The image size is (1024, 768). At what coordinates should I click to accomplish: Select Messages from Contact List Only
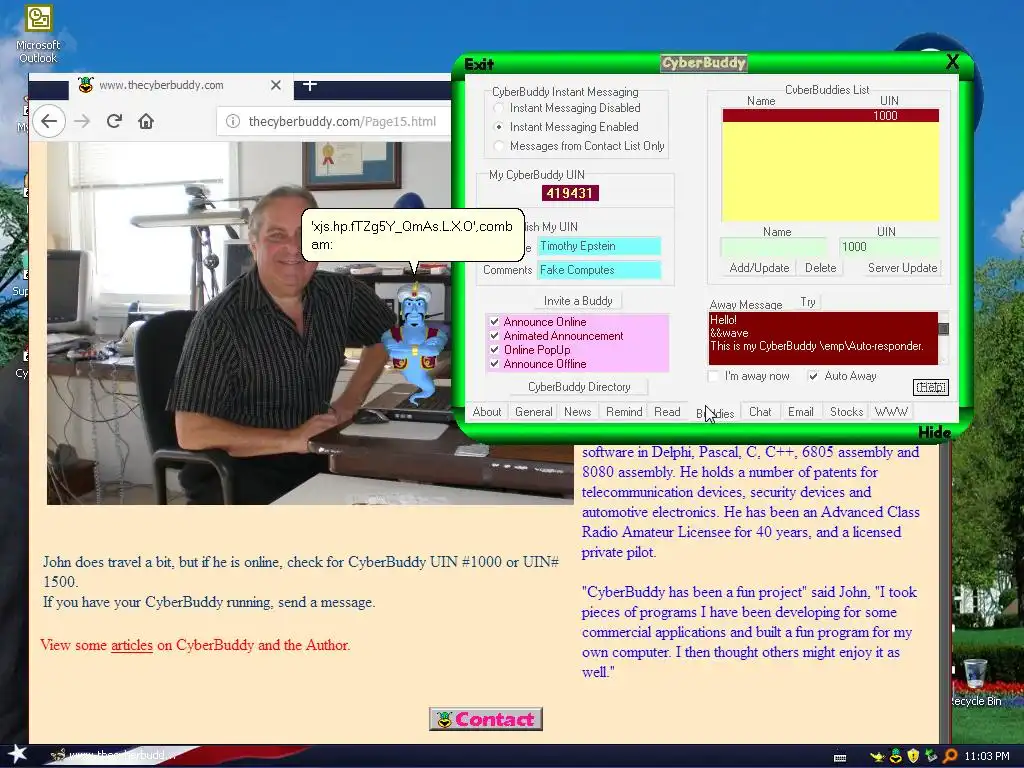point(580,146)
